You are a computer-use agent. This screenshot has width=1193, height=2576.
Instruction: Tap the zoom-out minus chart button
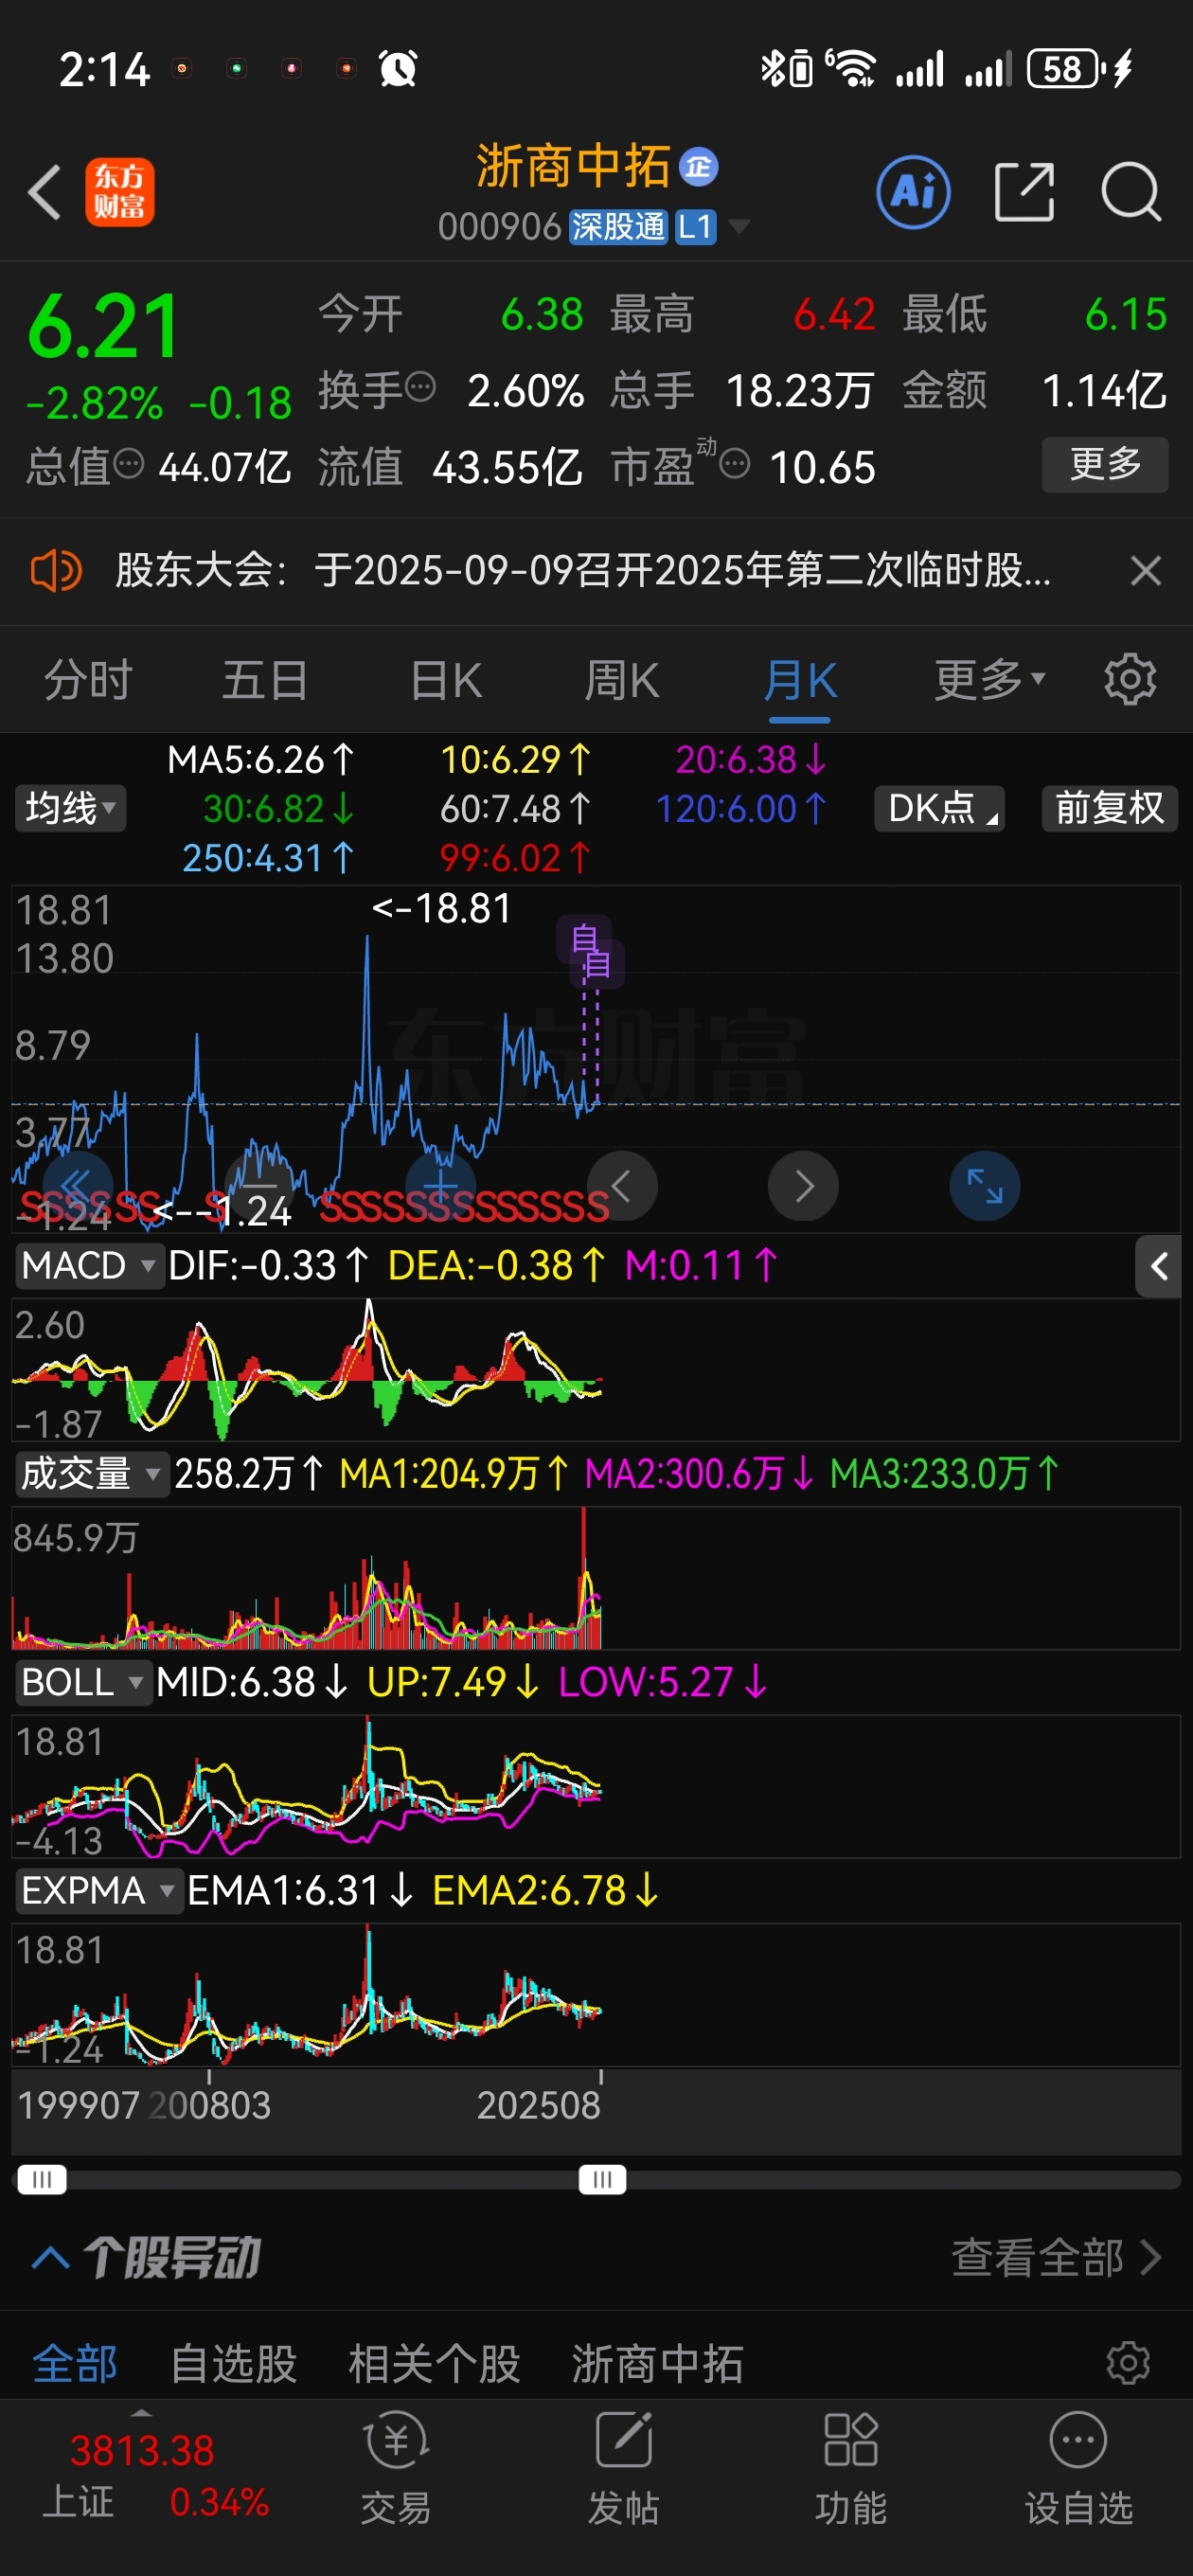point(260,1186)
